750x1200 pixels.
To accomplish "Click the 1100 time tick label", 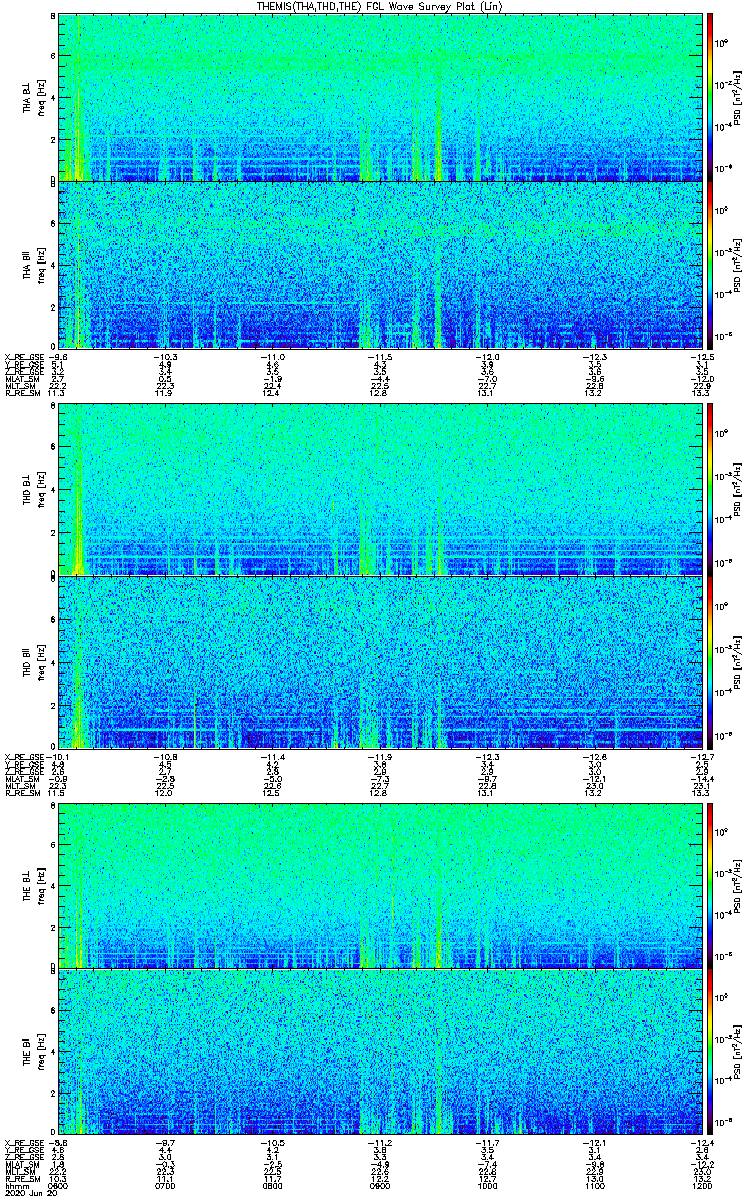I will 596,1185.
